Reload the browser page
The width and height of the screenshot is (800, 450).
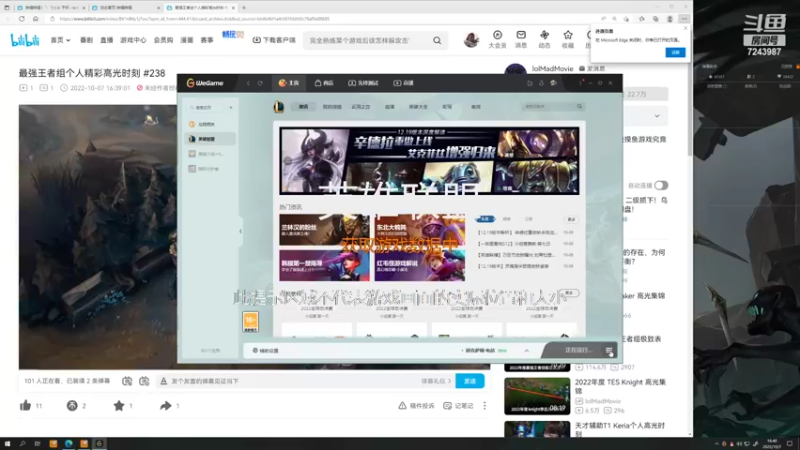pos(21,19)
